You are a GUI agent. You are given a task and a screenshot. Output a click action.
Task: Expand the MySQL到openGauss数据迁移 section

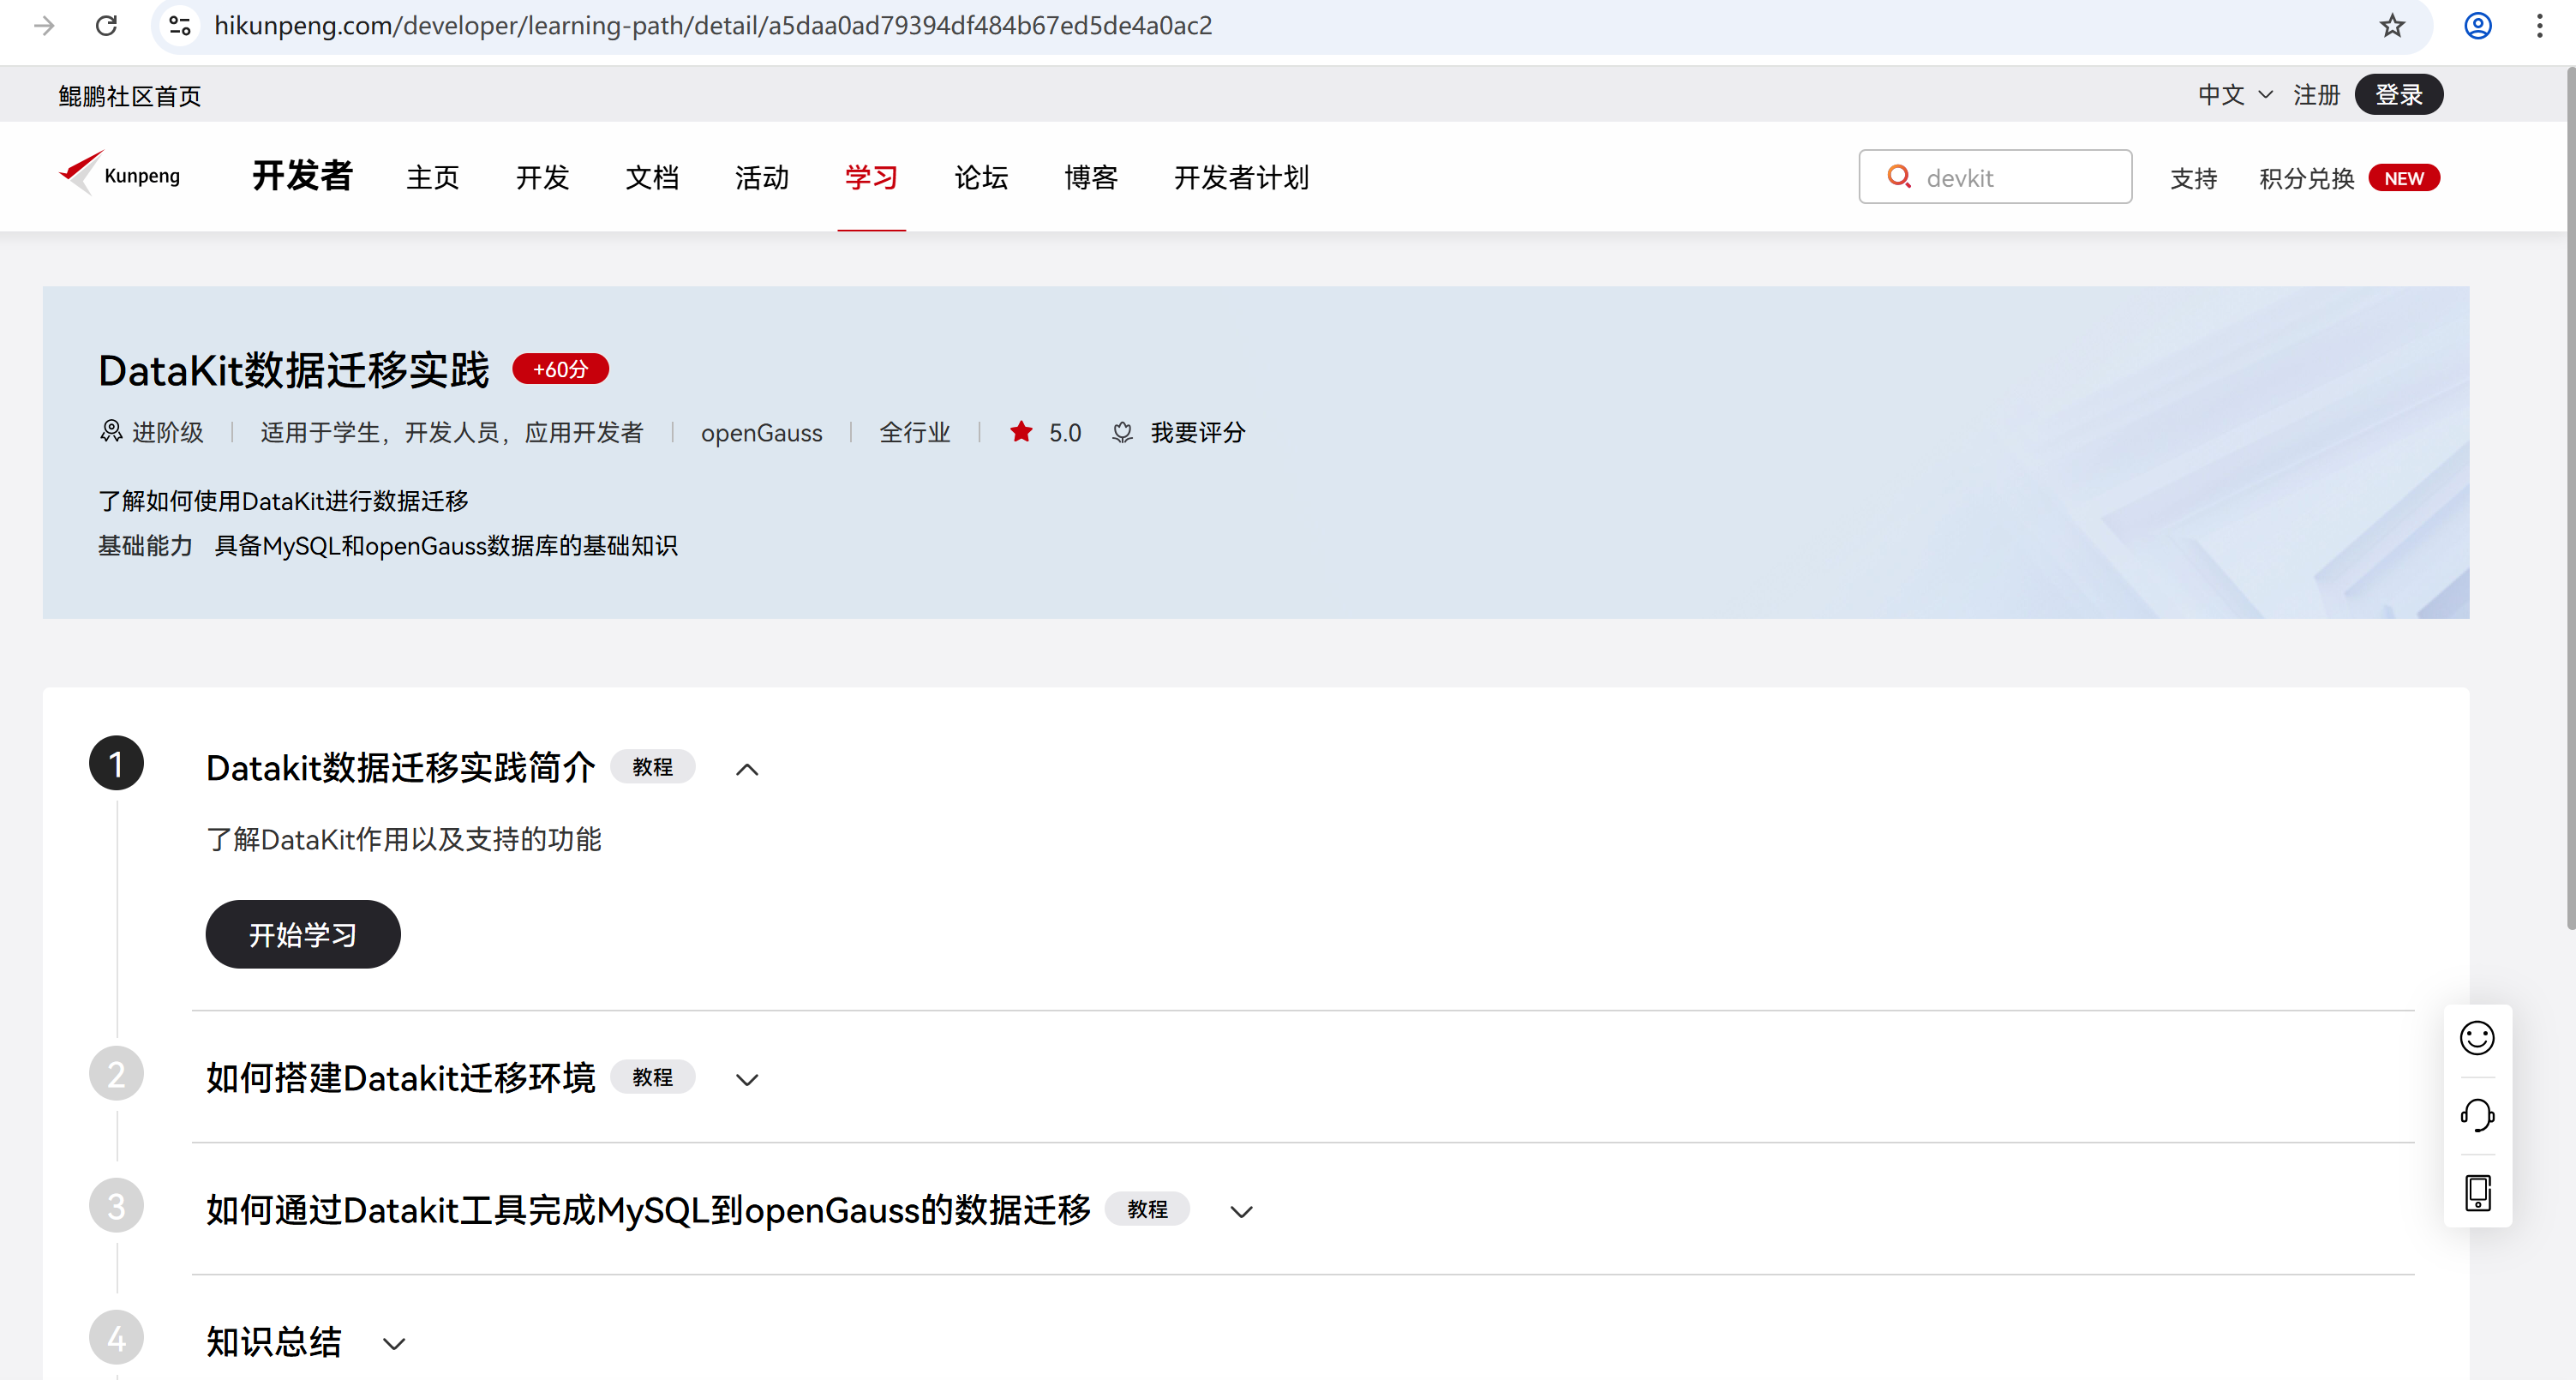point(1241,1211)
